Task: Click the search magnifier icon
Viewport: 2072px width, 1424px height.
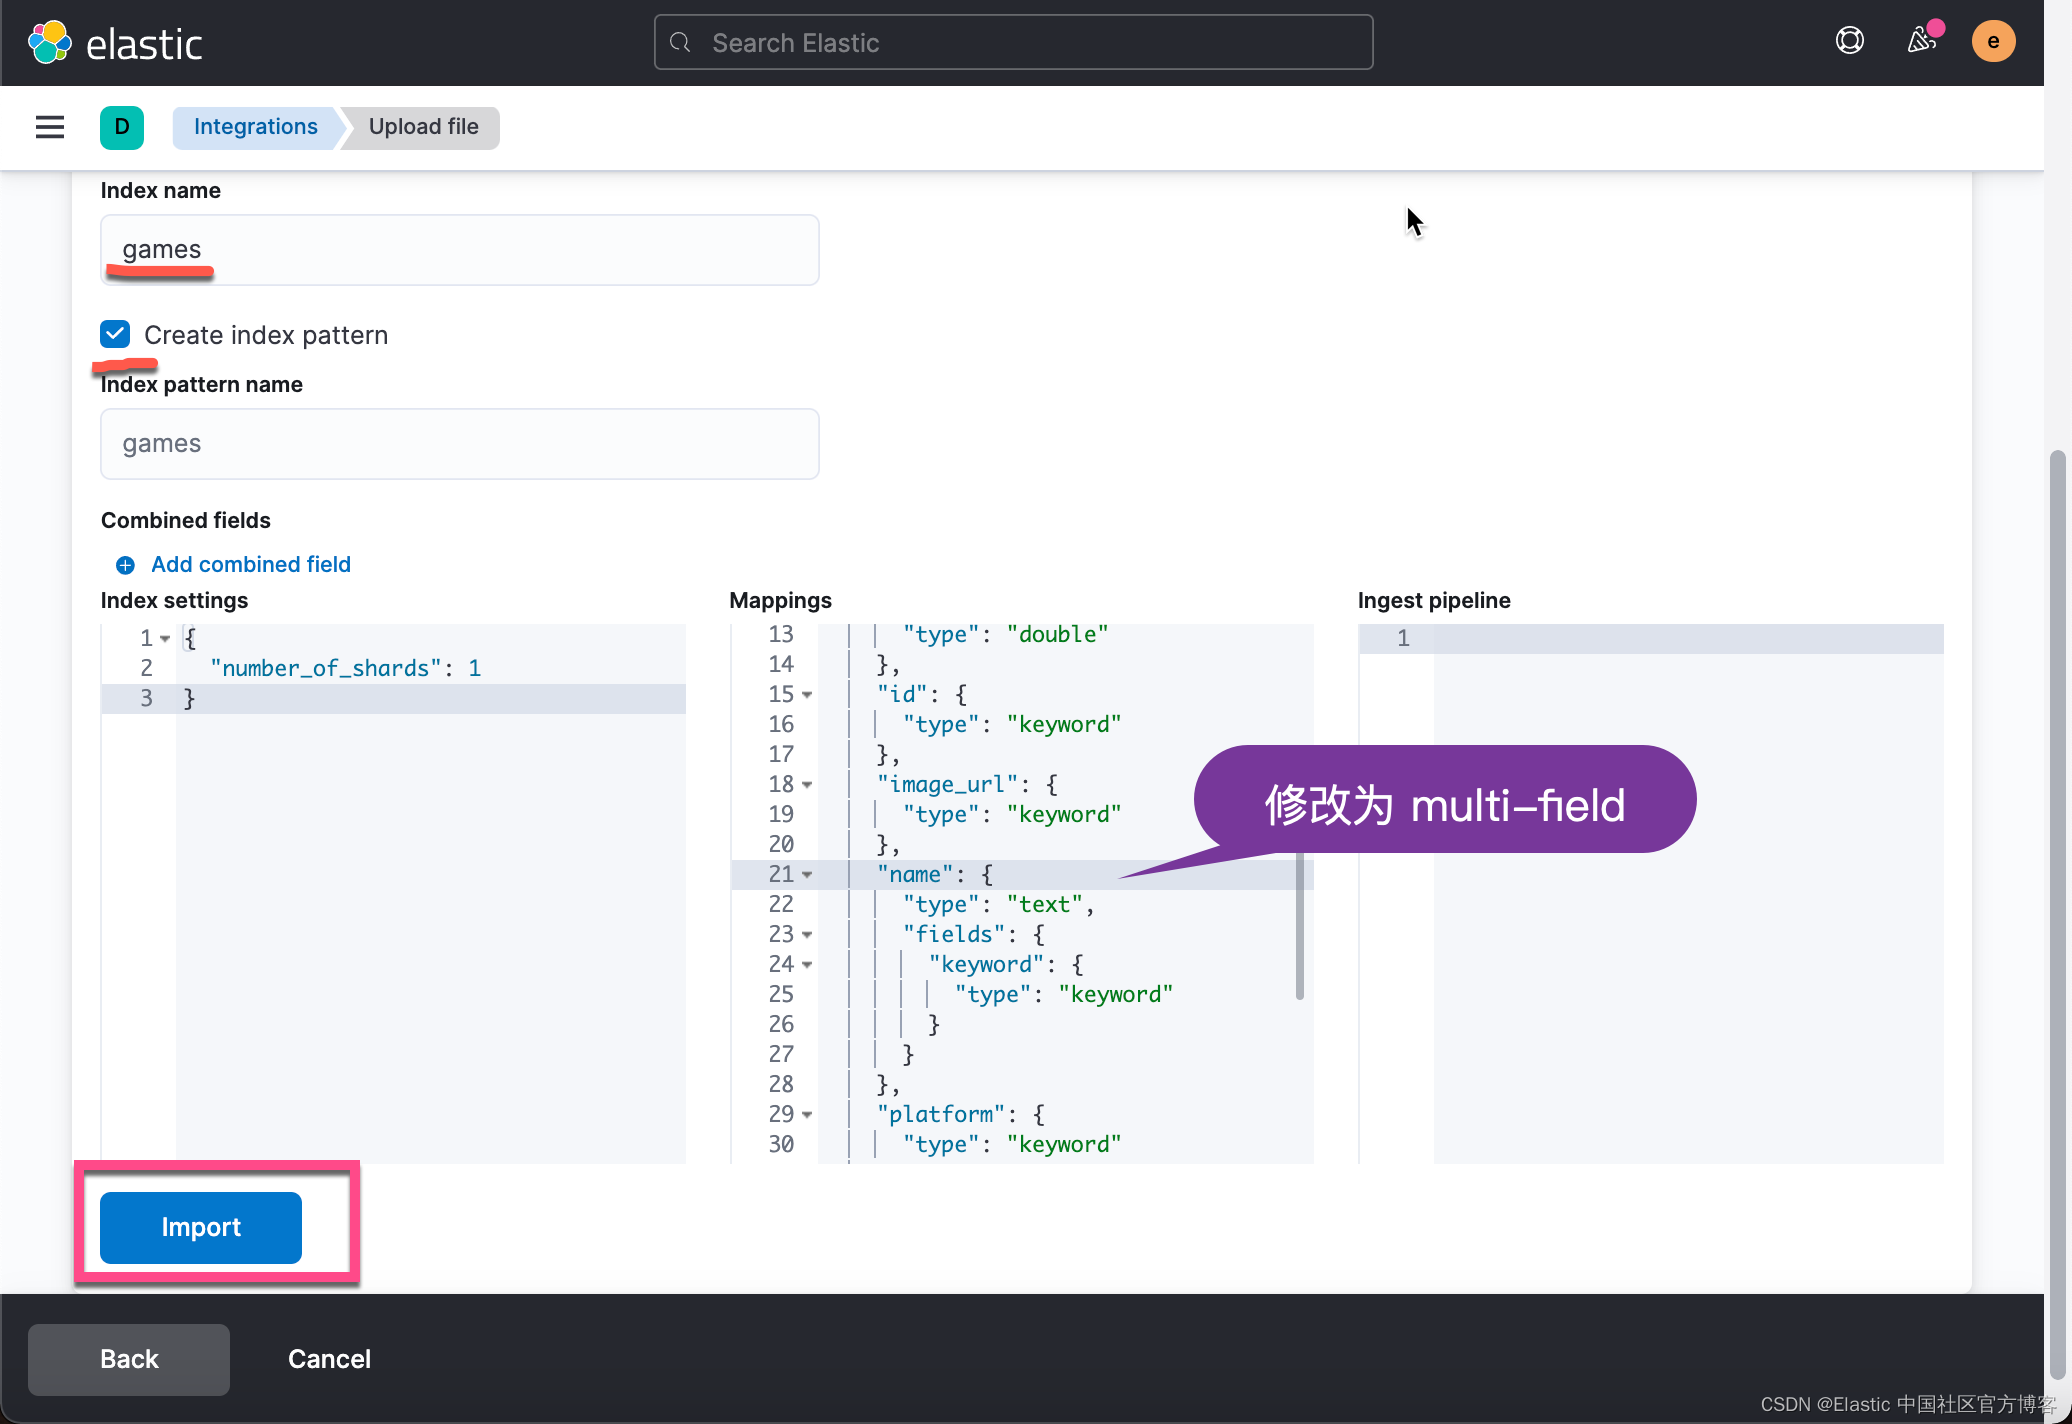Action: point(681,42)
